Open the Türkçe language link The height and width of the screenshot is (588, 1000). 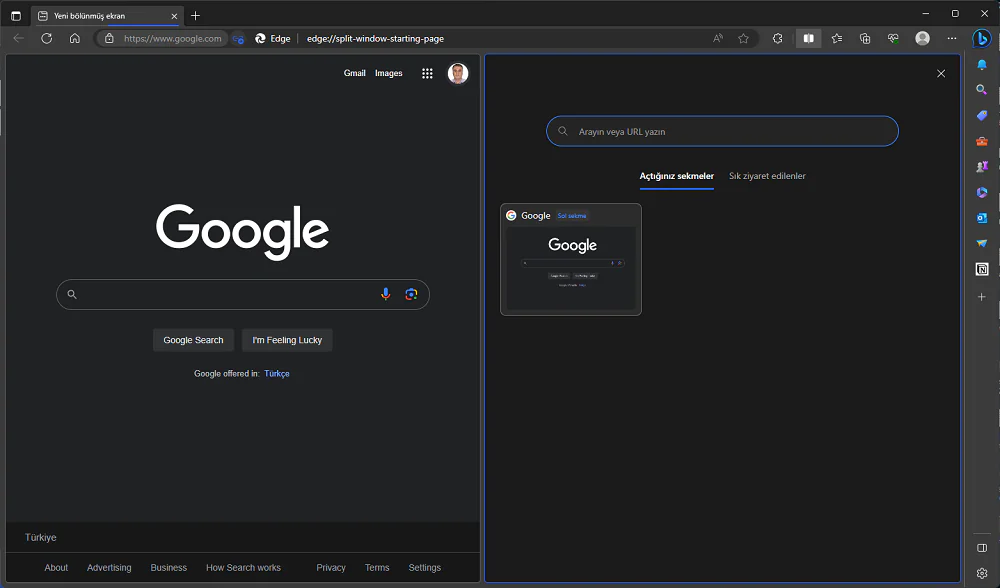click(x=276, y=373)
